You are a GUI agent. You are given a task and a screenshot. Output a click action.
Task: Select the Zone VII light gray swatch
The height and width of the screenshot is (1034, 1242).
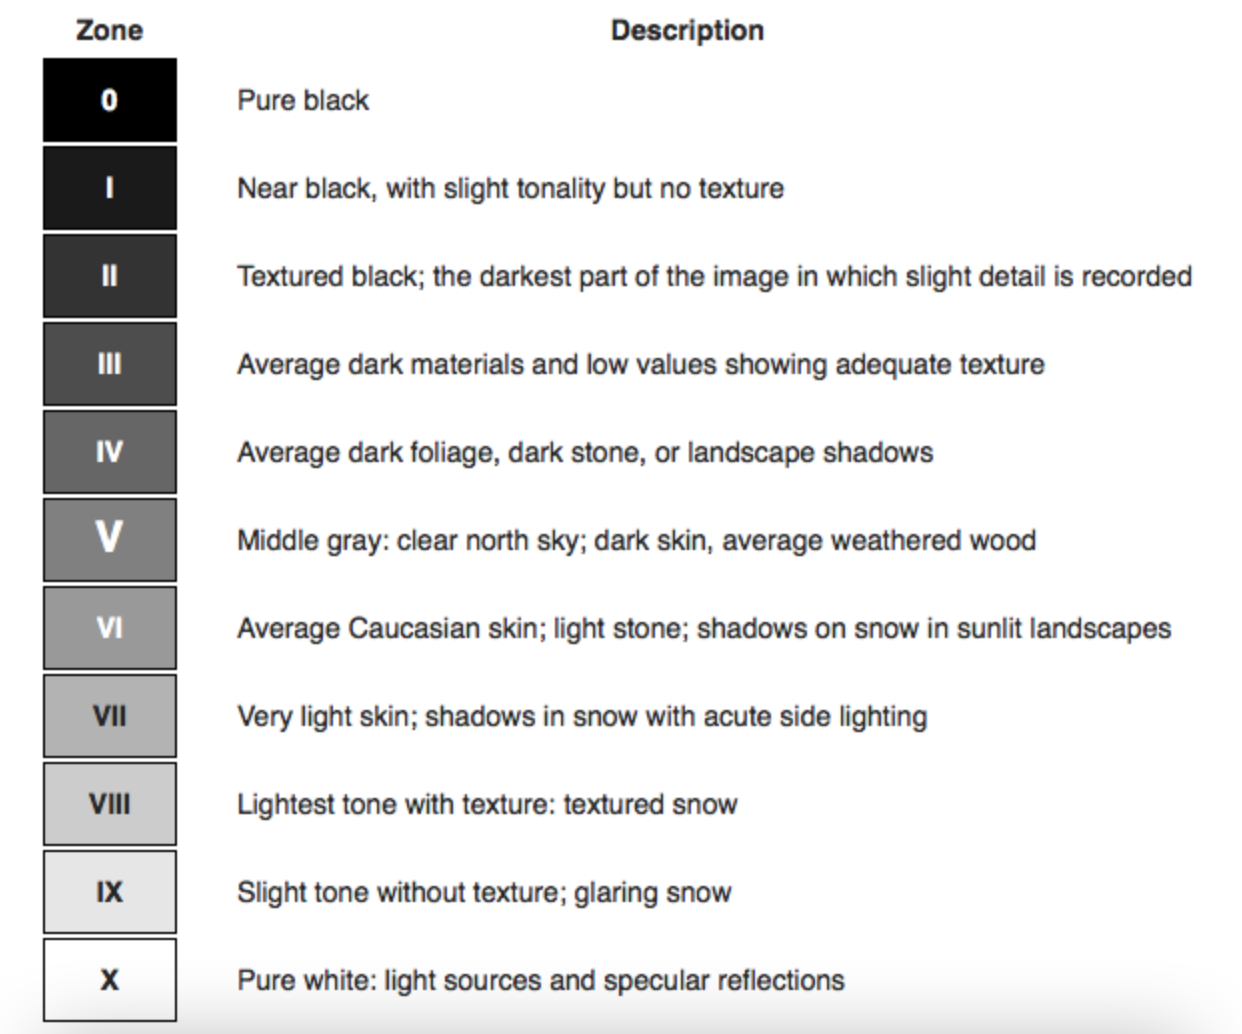[110, 716]
